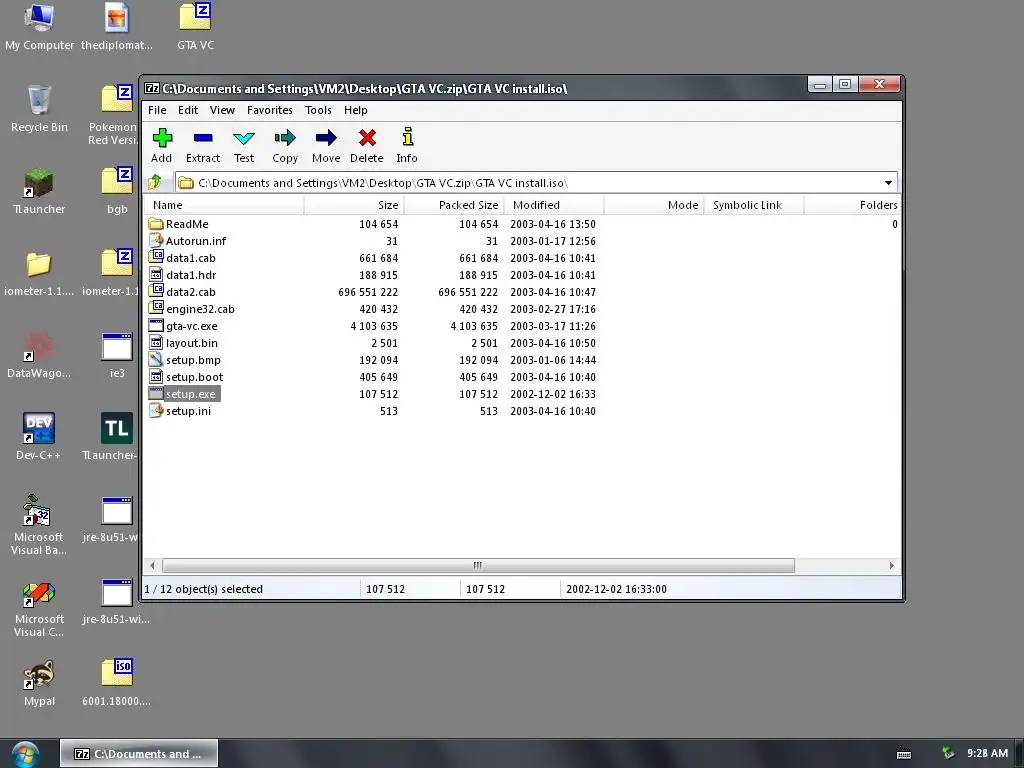Open the Tools menu
Image resolution: width=1024 pixels, height=768 pixels.
[x=318, y=110]
